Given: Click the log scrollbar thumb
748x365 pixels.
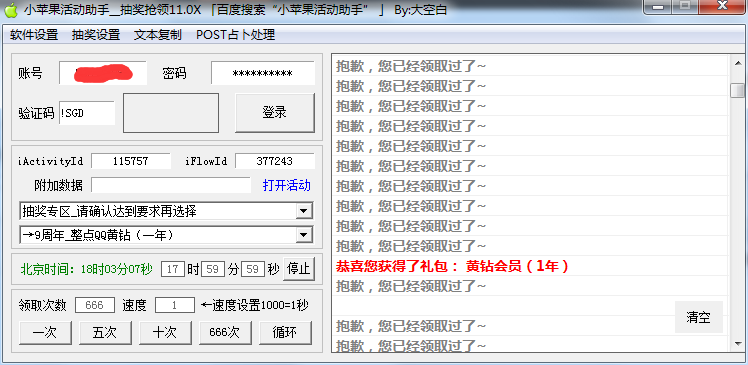Looking at the screenshot, I should [x=737, y=90].
